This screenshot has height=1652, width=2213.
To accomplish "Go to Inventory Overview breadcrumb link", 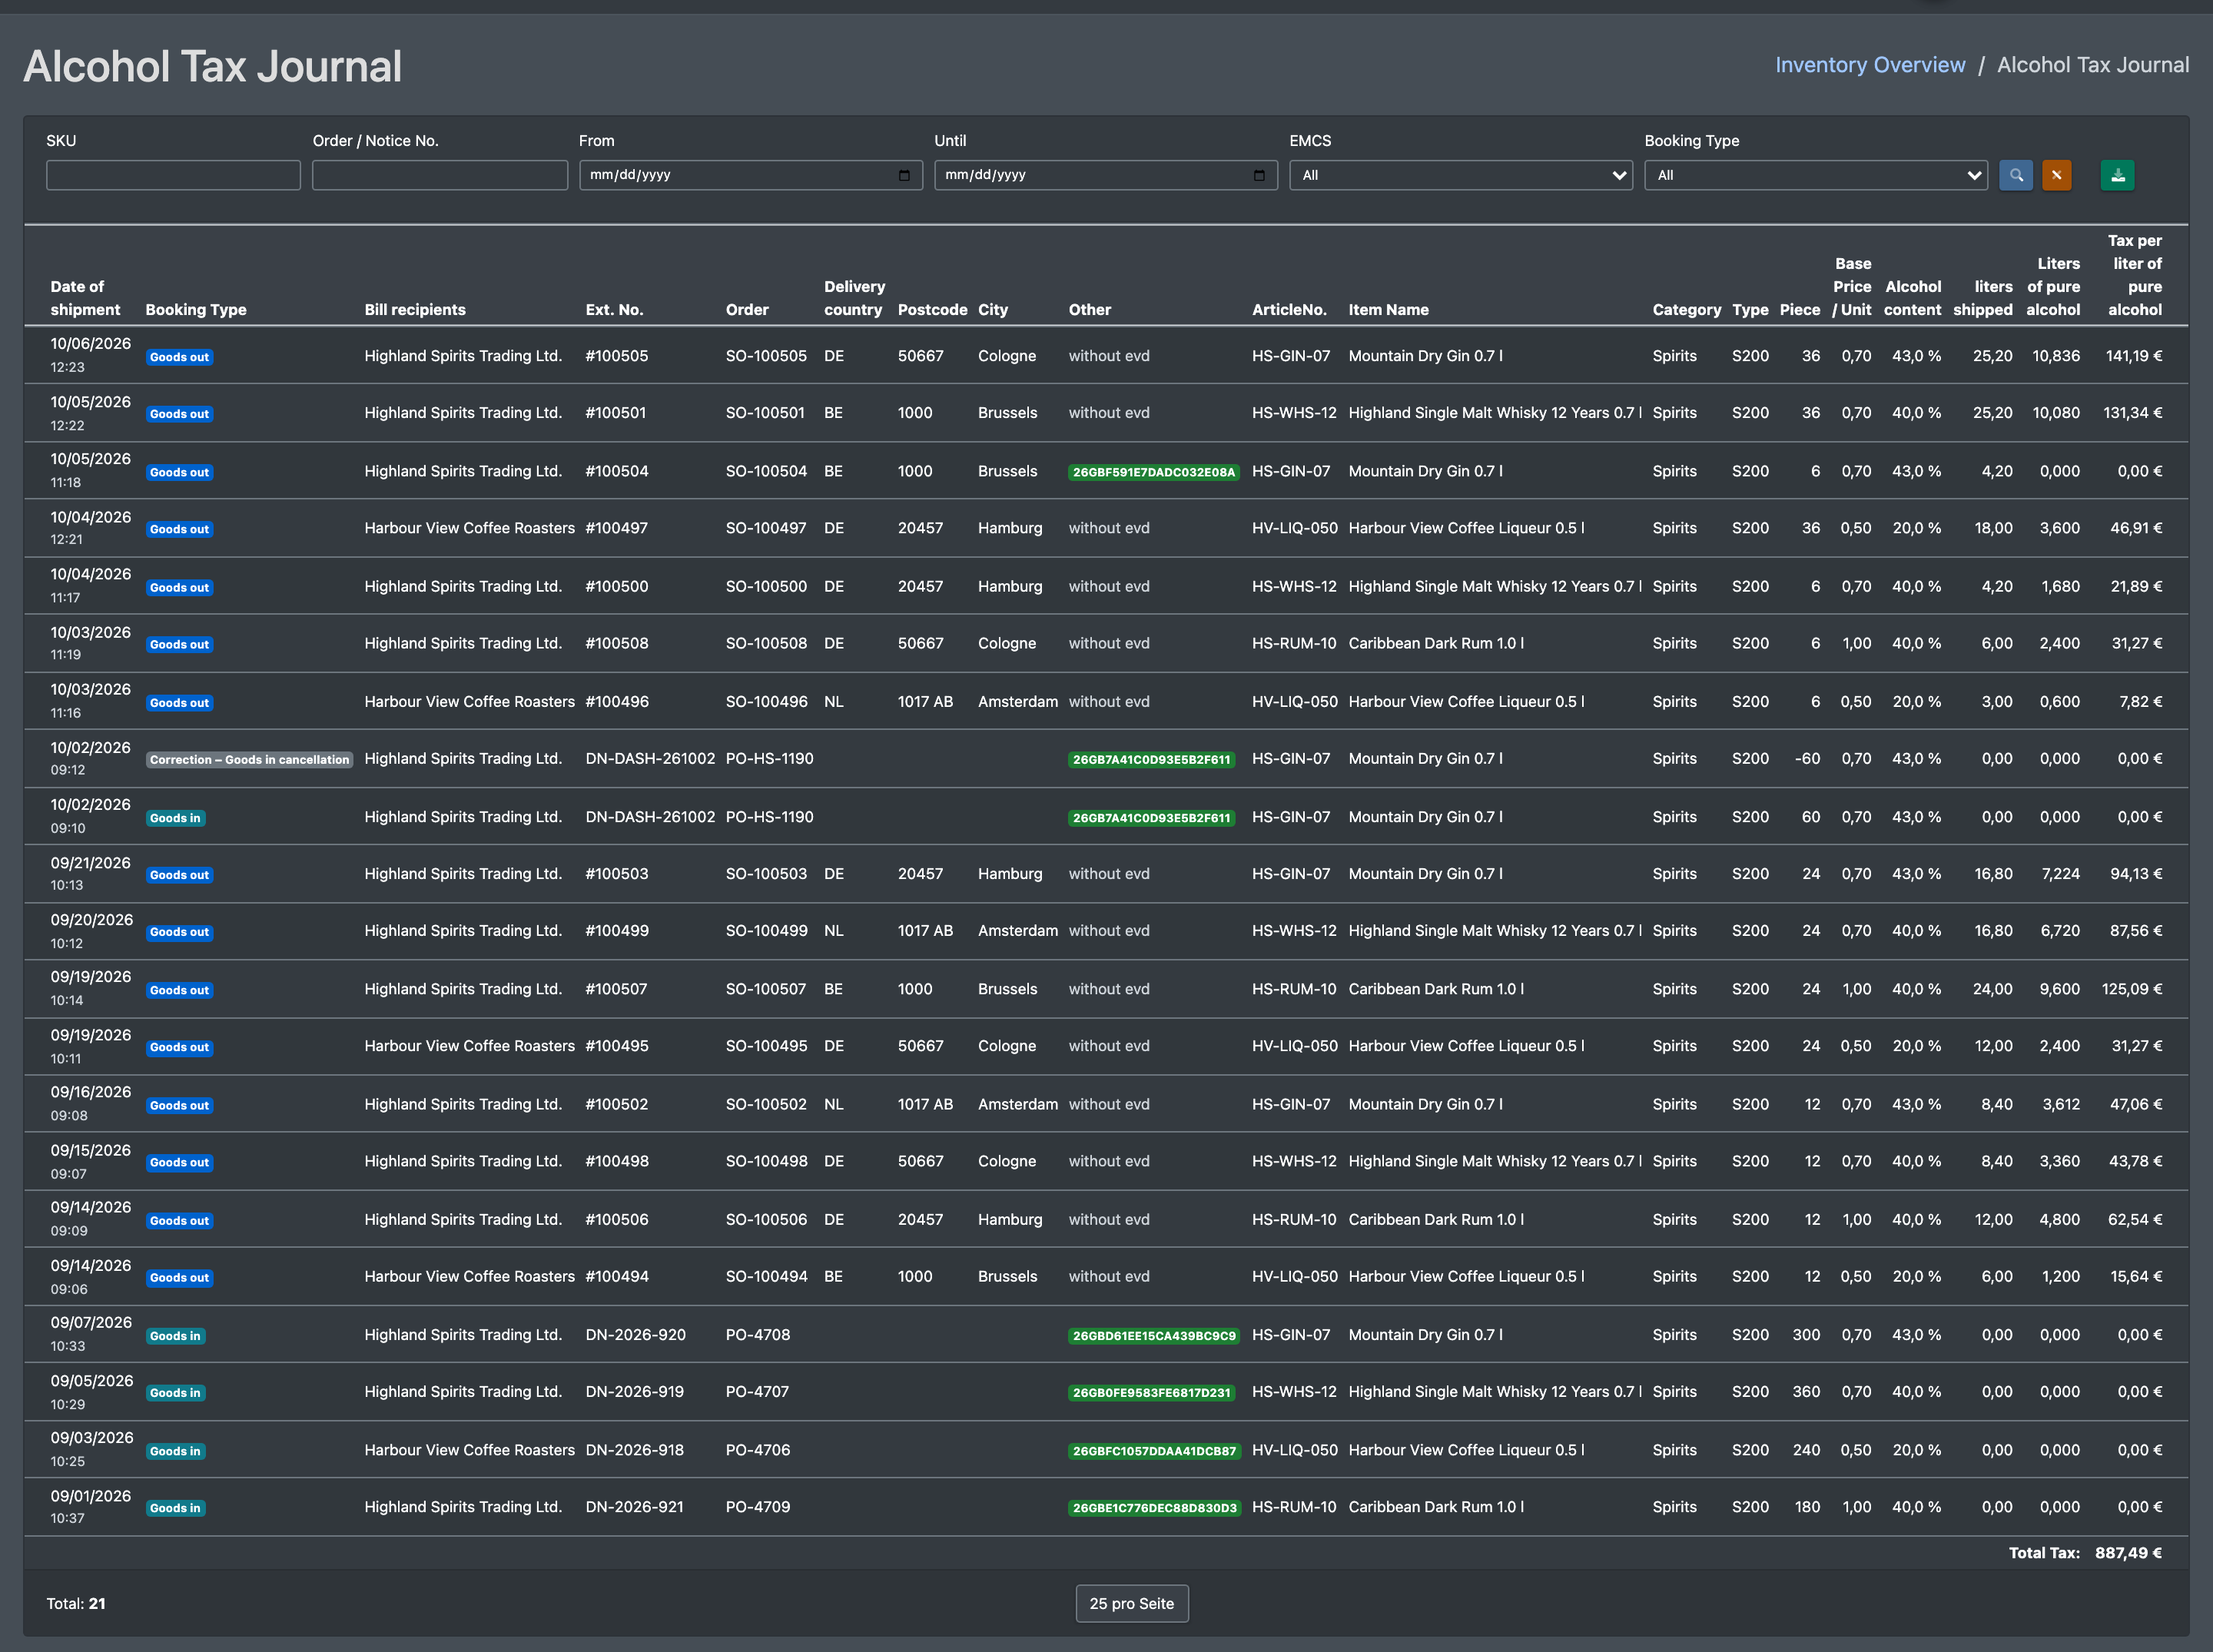I will (x=1870, y=65).
